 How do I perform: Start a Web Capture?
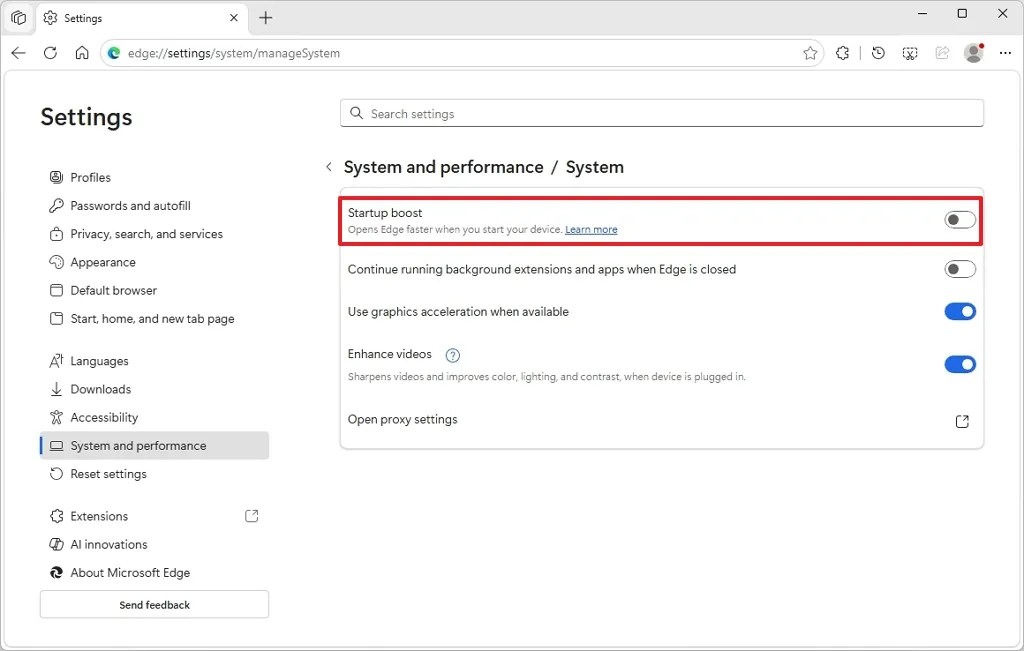point(910,53)
